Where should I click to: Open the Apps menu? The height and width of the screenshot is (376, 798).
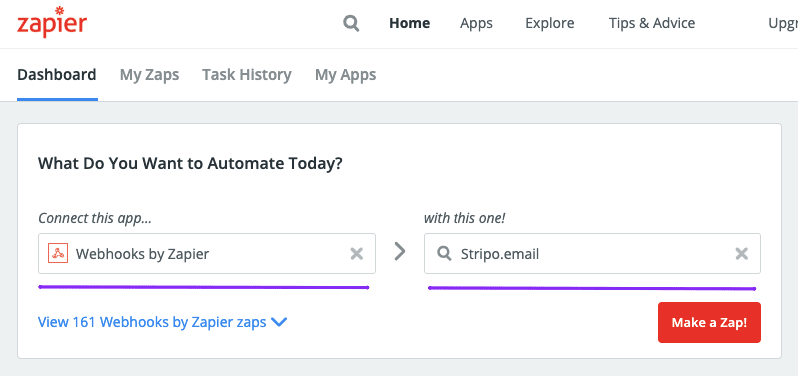point(476,23)
